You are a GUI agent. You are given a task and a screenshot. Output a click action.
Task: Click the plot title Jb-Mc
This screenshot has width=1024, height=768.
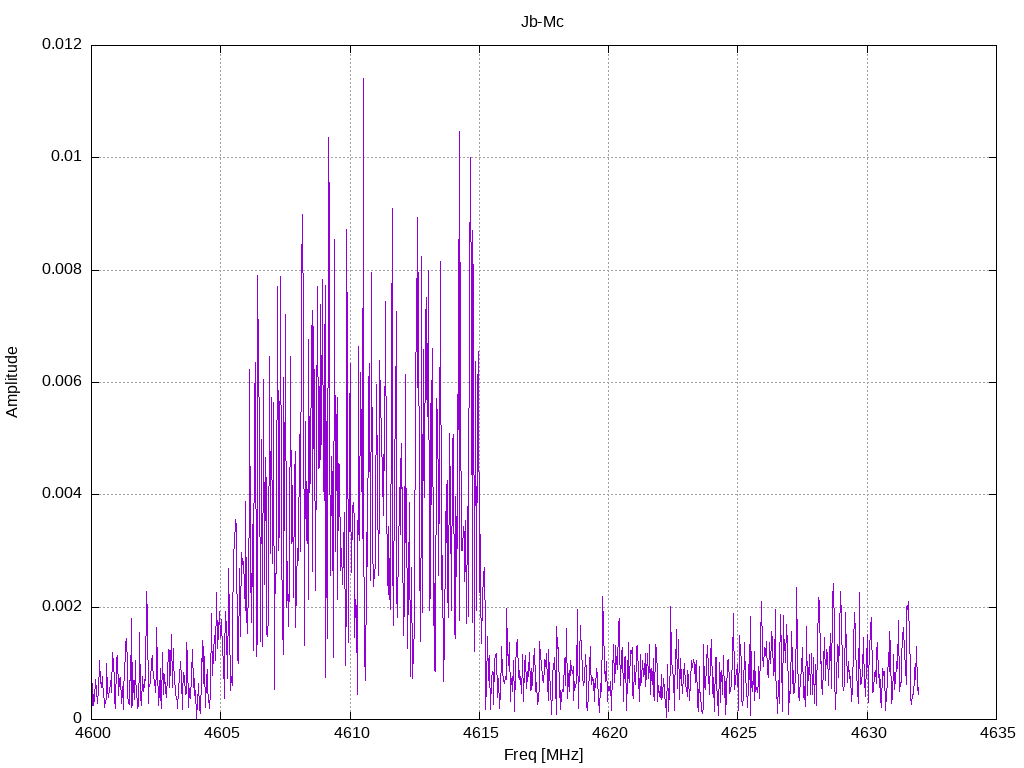point(542,22)
